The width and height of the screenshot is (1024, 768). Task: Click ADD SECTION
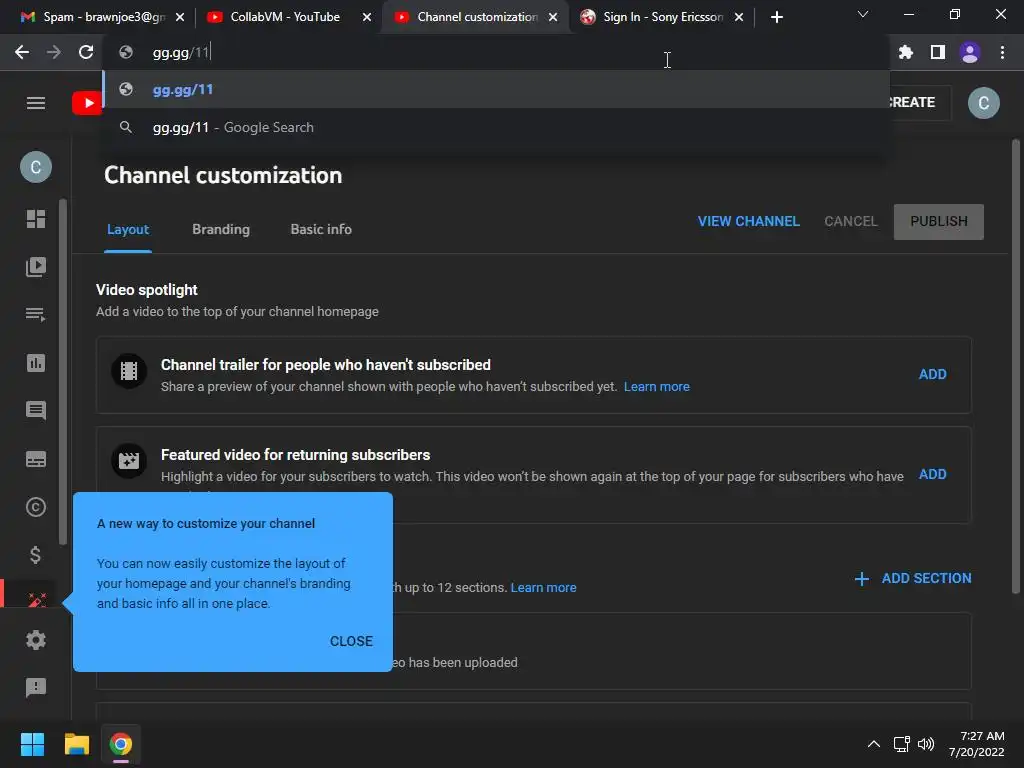click(x=913, y=579)
